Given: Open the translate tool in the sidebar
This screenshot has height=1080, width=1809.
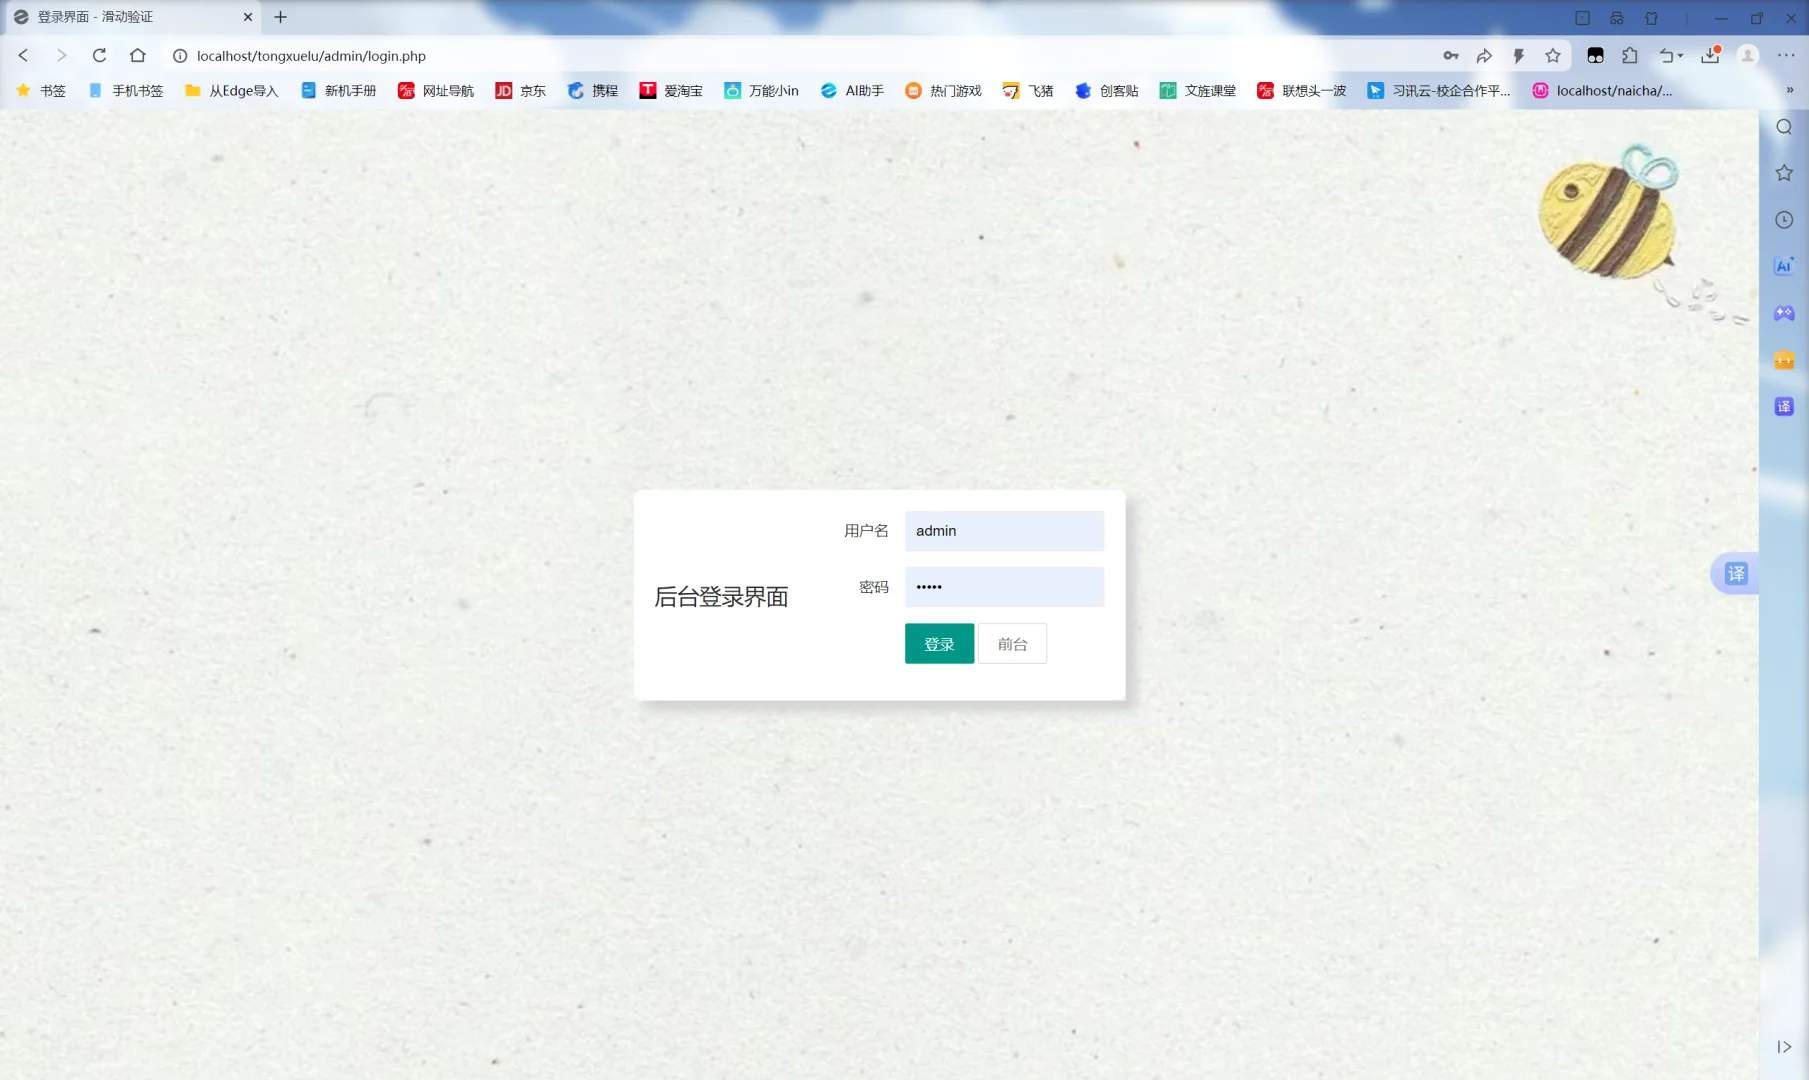Looking at the screenshot, I should click(1784, 406).
